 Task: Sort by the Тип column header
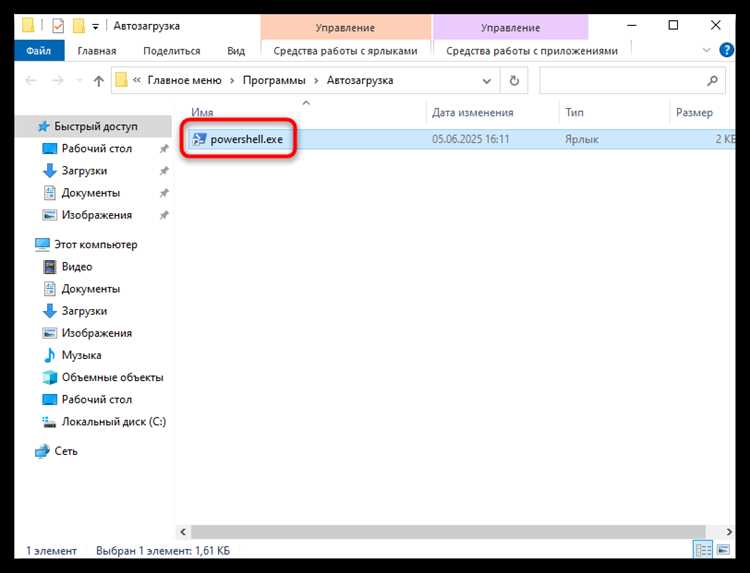pos(574,112)
